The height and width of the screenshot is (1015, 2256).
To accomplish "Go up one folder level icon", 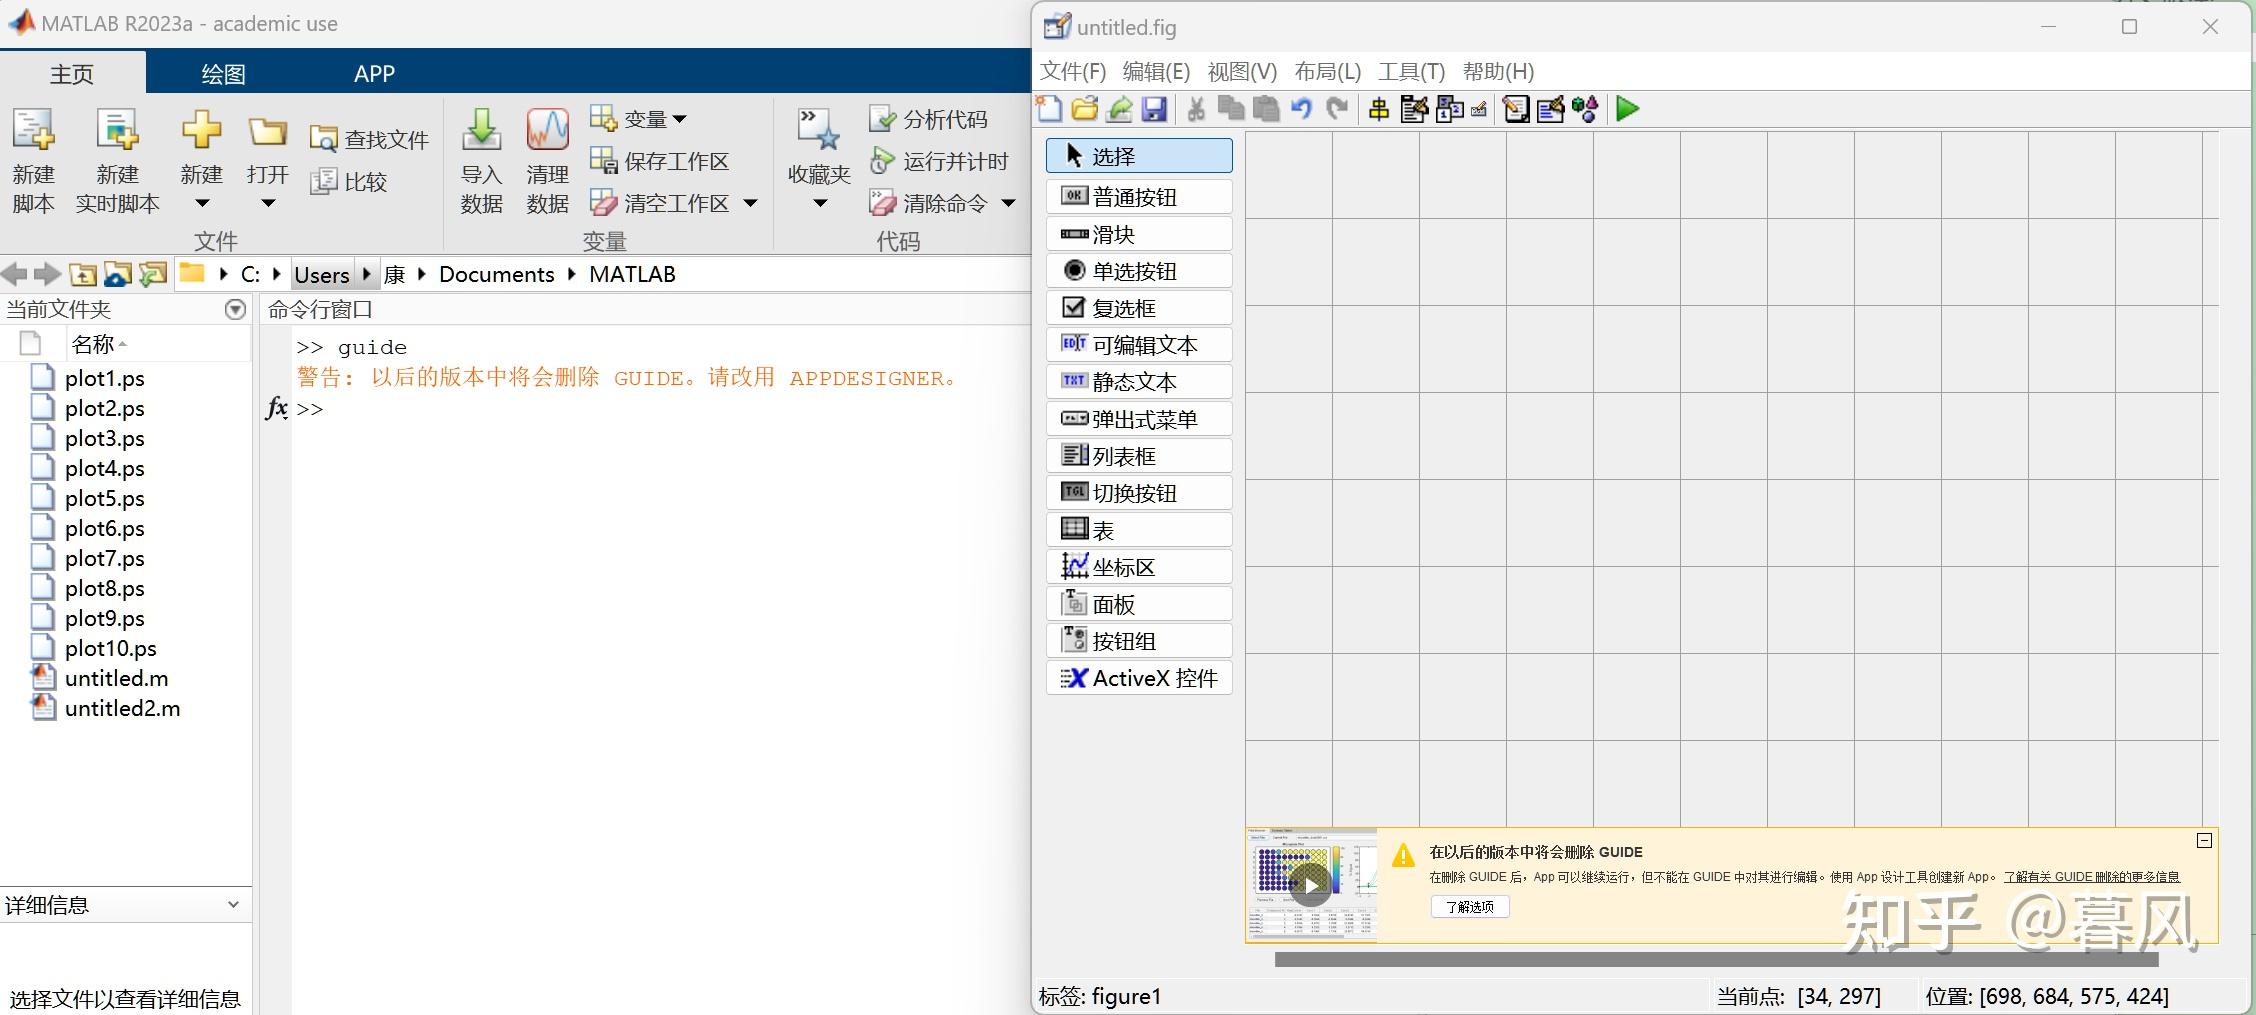I will (83, 274).
